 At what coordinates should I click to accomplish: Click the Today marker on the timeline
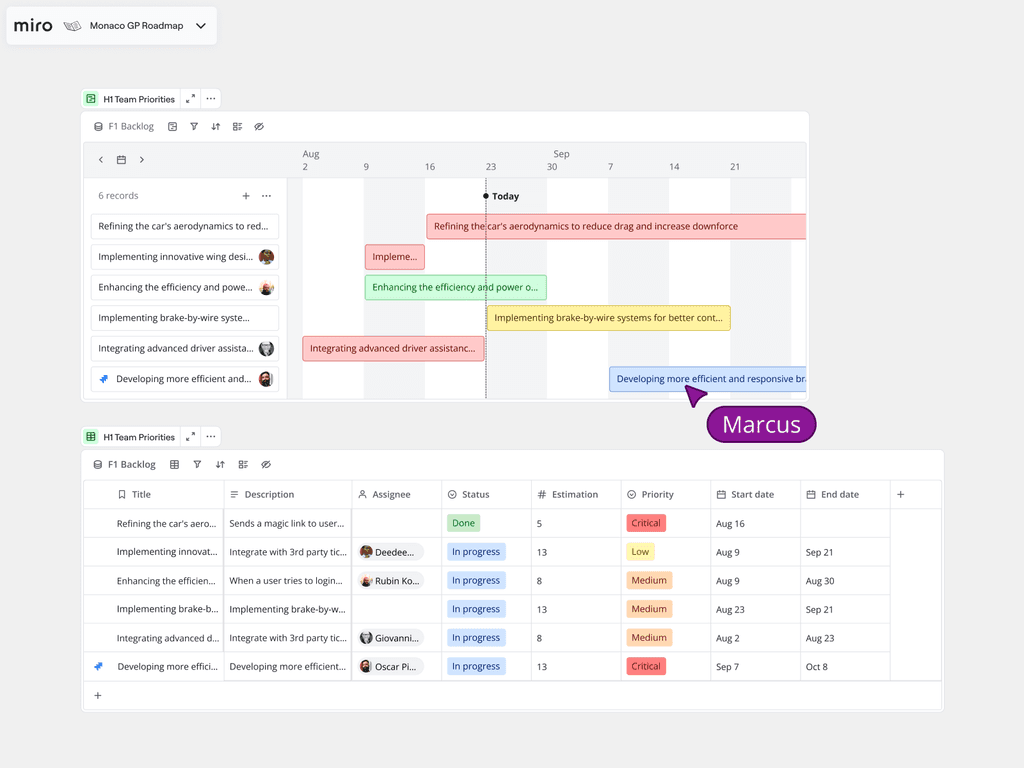[501, 196]
